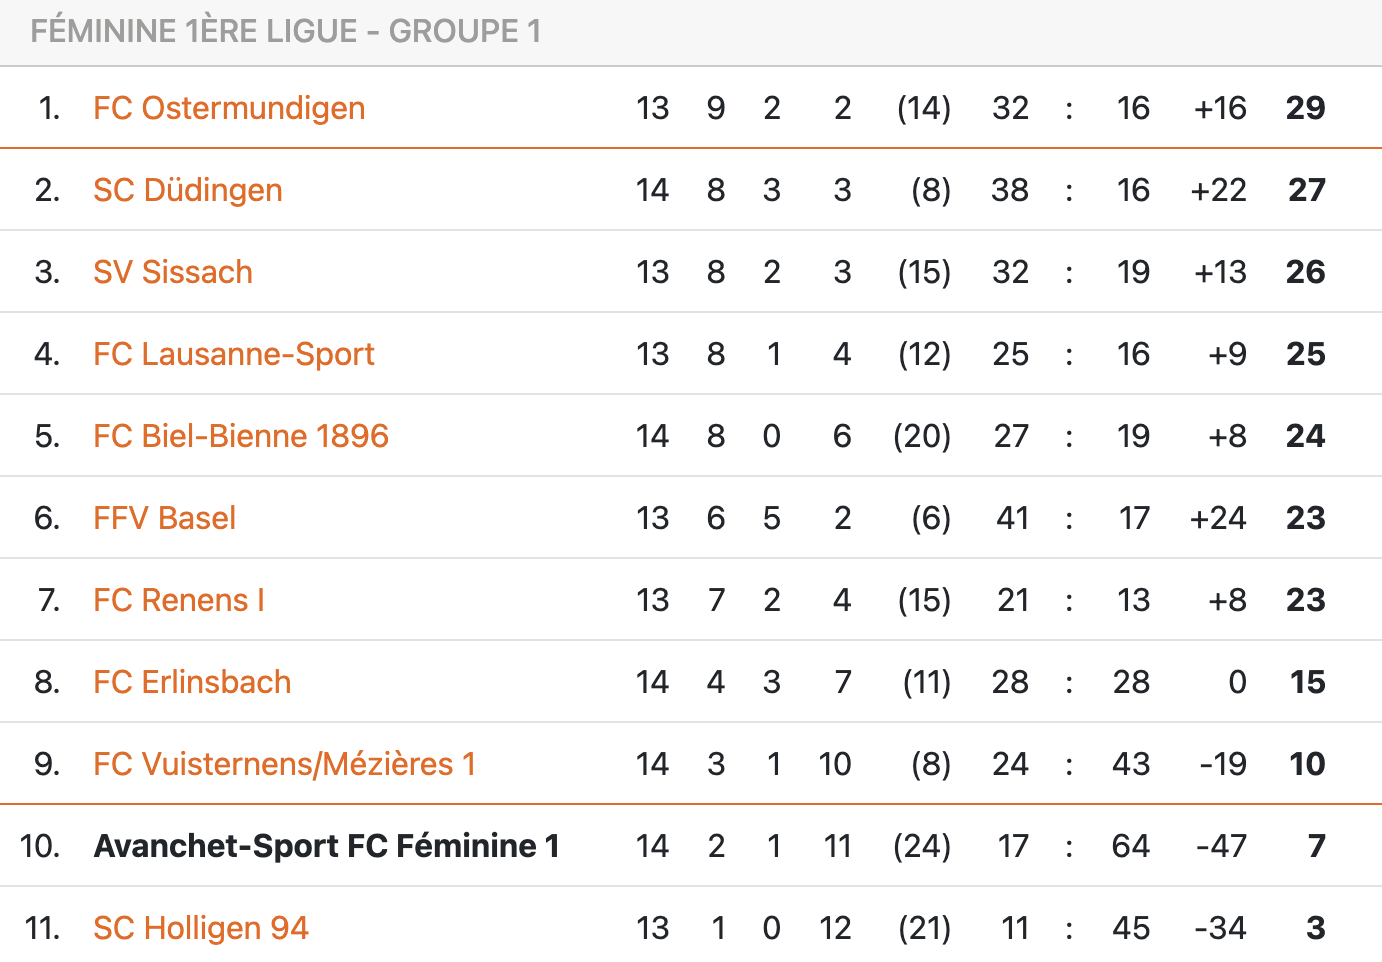Image resolution: width=1382 pixels, height=962 pixels.
Task: Click the rank number 11. in last row
Action: click(x=43, y=928)
